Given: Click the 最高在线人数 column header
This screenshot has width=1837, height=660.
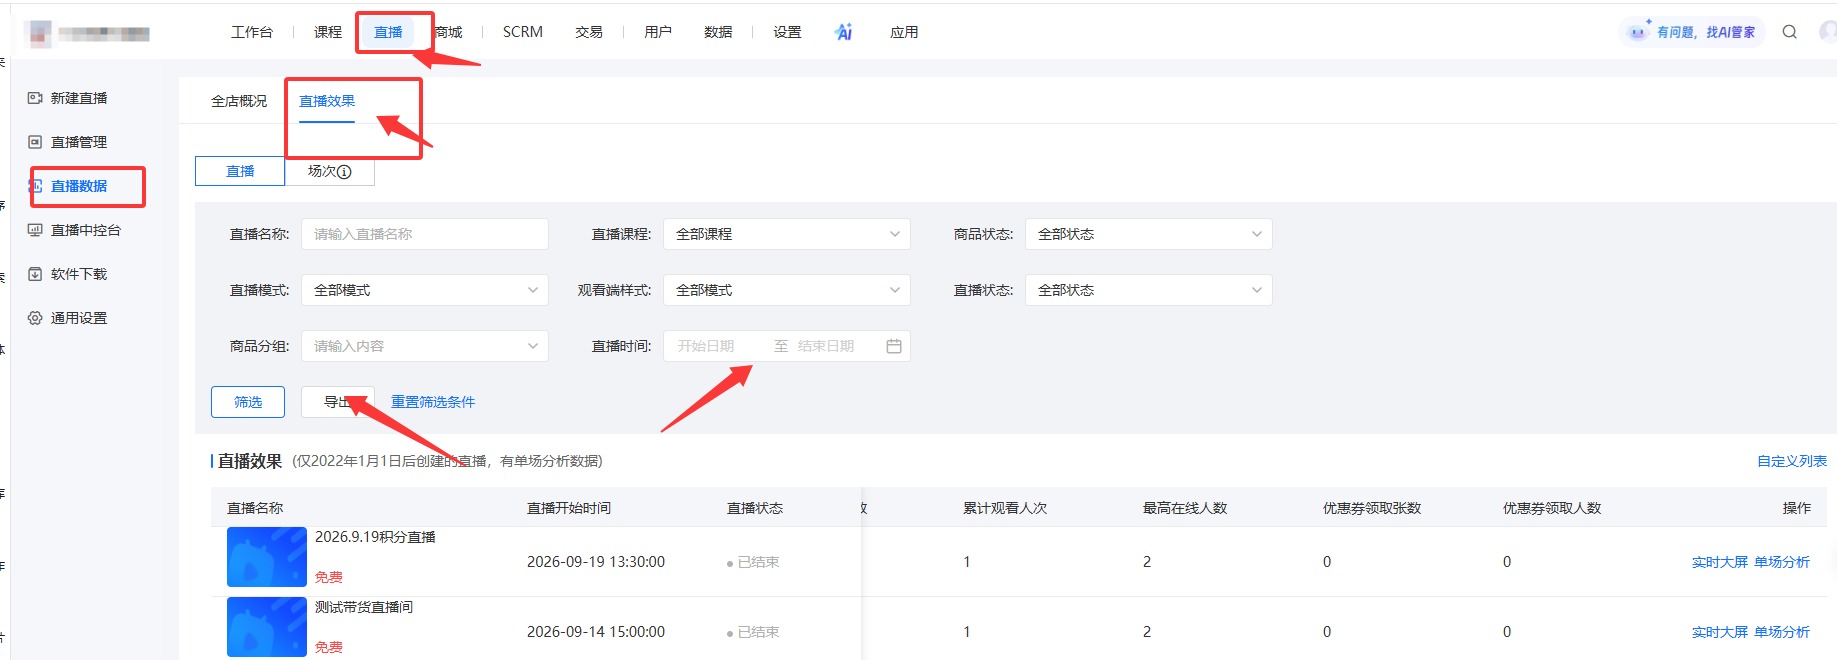Looking at the screenshot, I should pyautogui.click(x=1185, y=508).
